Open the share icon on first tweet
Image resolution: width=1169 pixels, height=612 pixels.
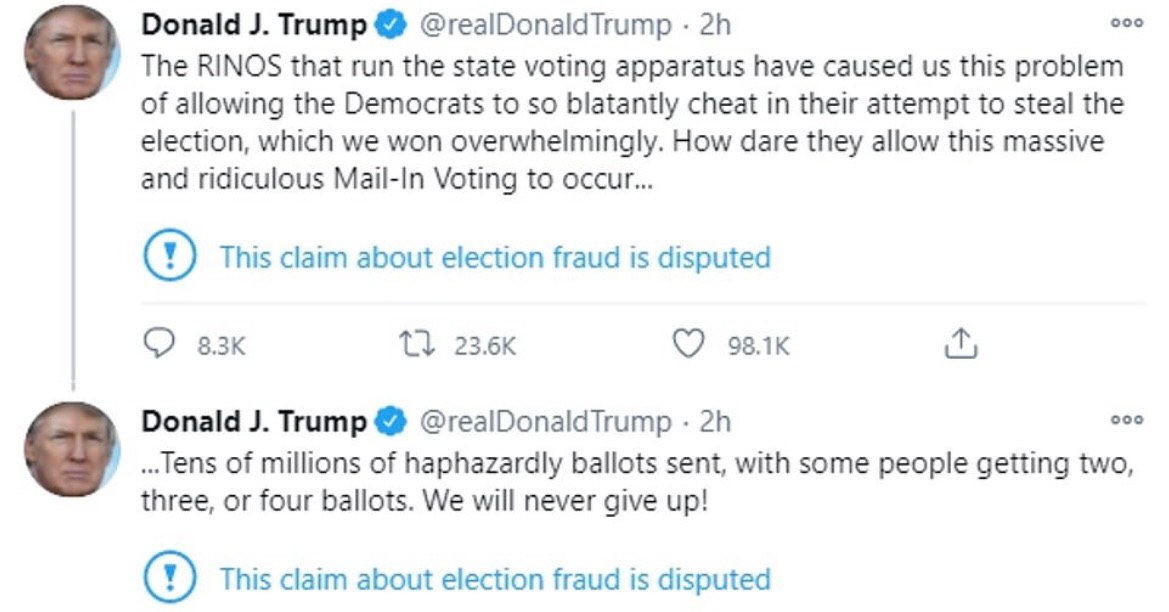click(960, 344)
